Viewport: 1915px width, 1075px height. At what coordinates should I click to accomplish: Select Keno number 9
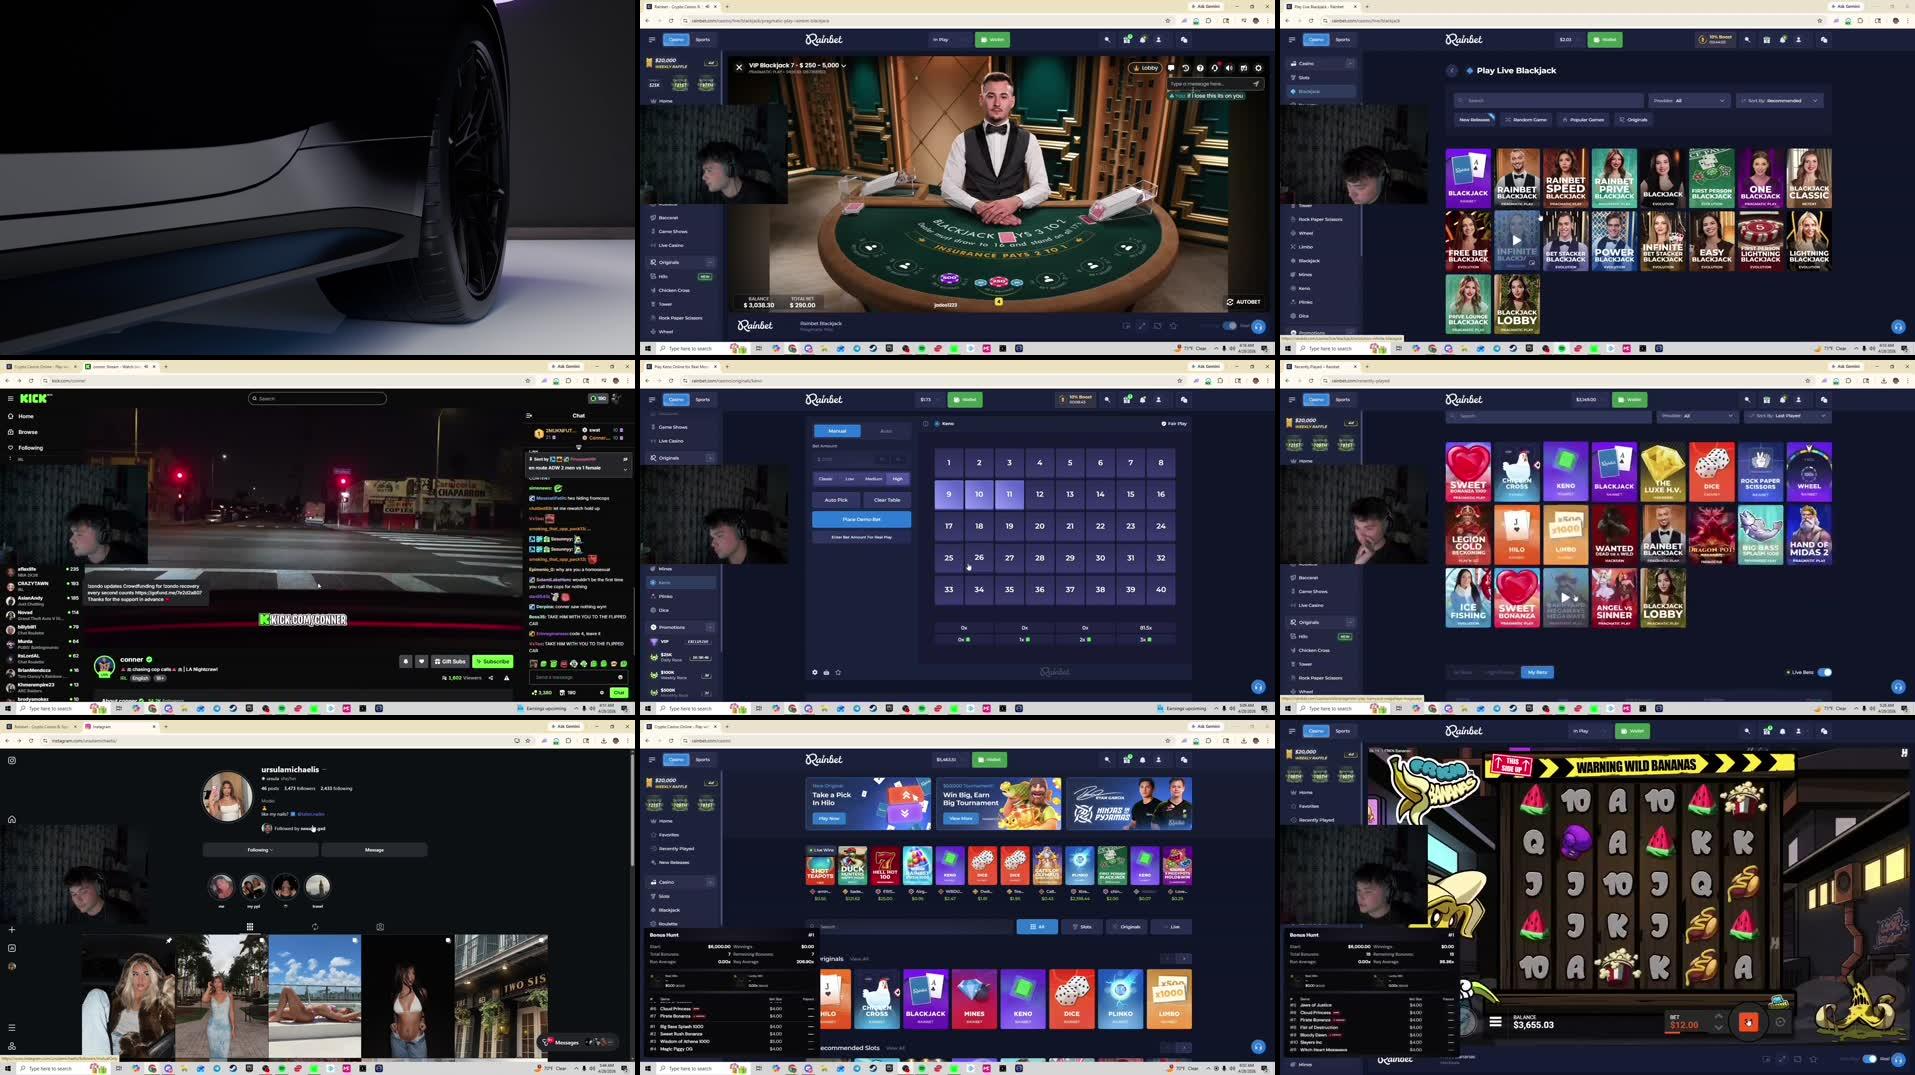[949, 494]
